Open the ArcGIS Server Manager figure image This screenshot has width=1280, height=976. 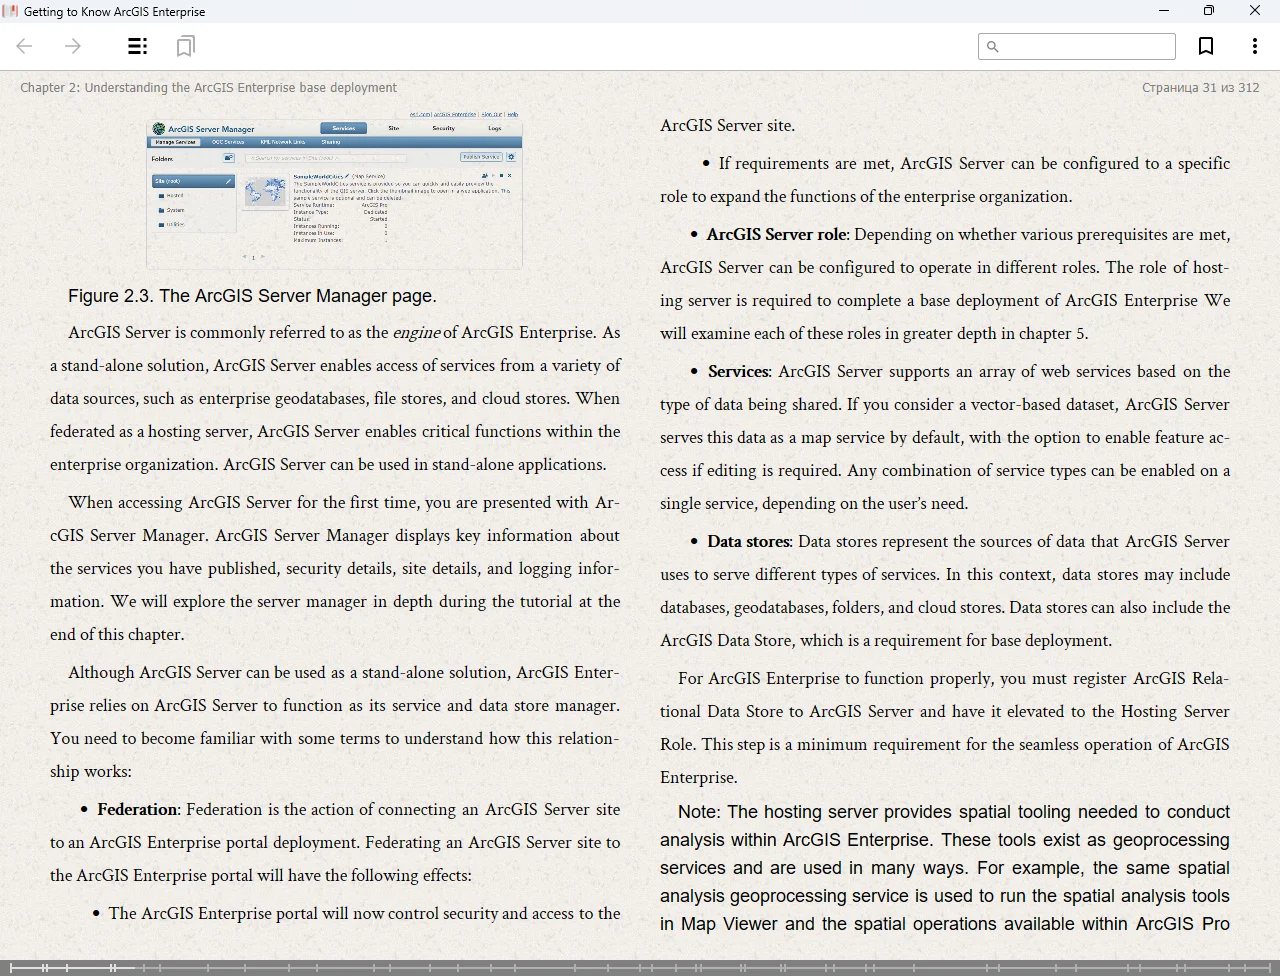point(334,190)
